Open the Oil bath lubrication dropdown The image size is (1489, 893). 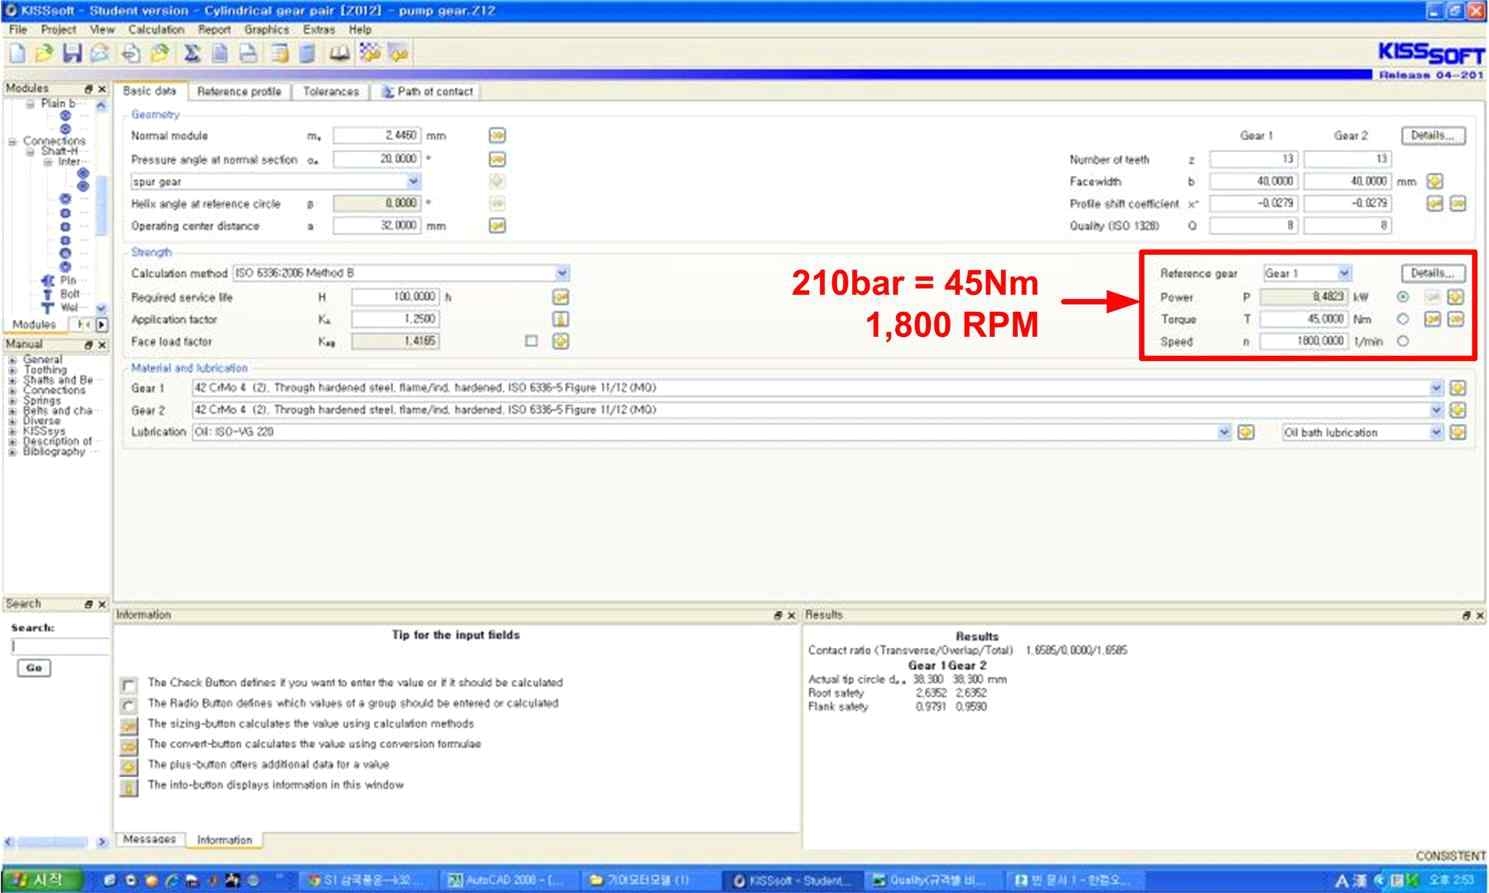(1437, 432)
